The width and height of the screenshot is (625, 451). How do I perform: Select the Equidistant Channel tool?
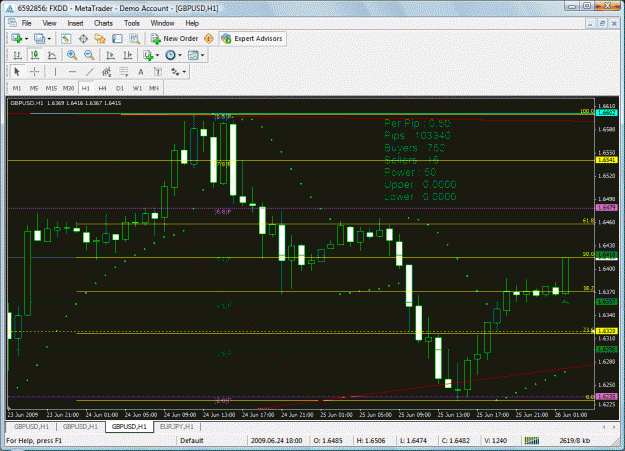tap(106, 72)
